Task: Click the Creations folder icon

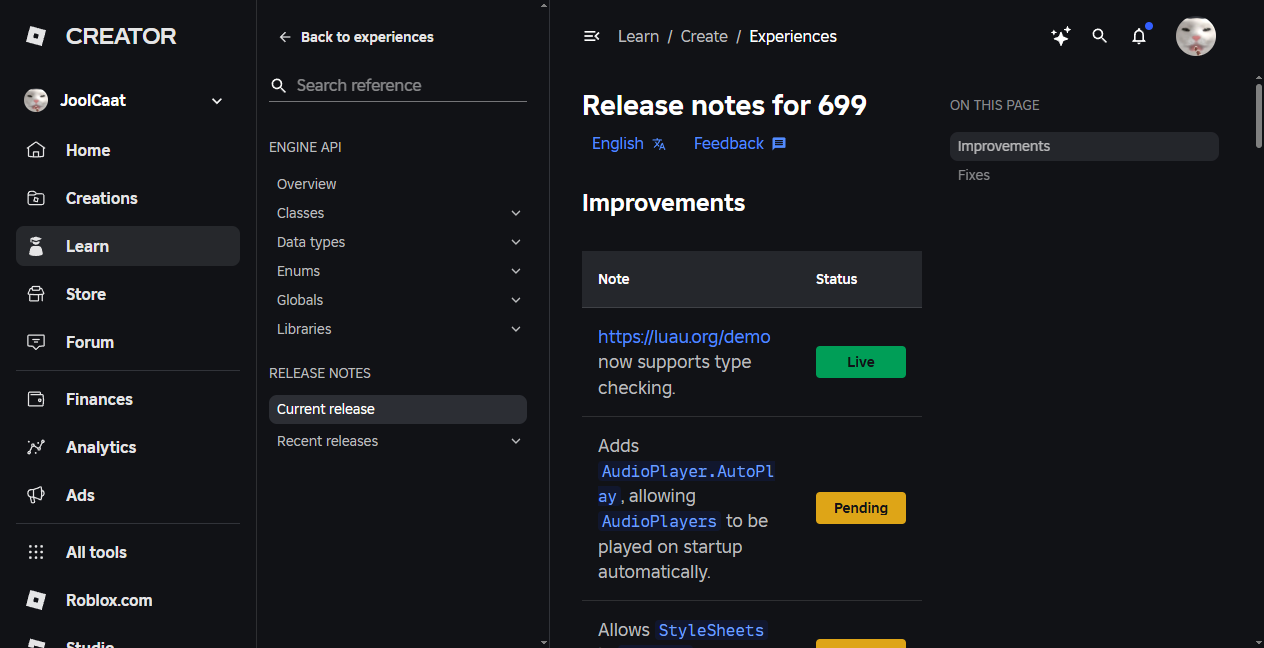Action: point(36,198)
